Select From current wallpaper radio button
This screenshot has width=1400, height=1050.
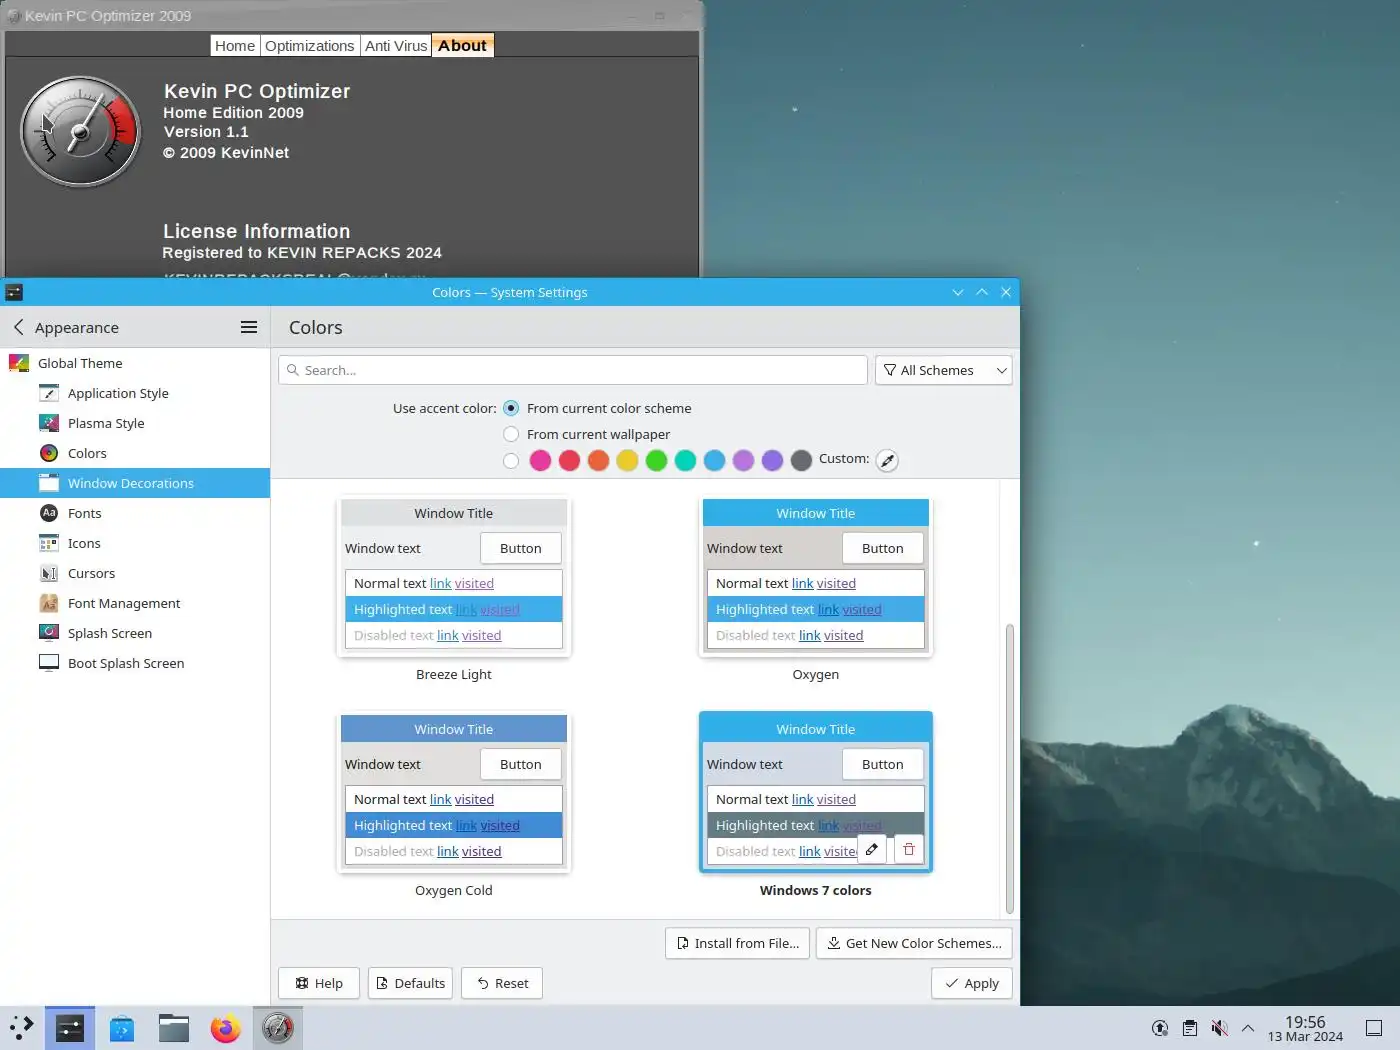tap(511, 434)
